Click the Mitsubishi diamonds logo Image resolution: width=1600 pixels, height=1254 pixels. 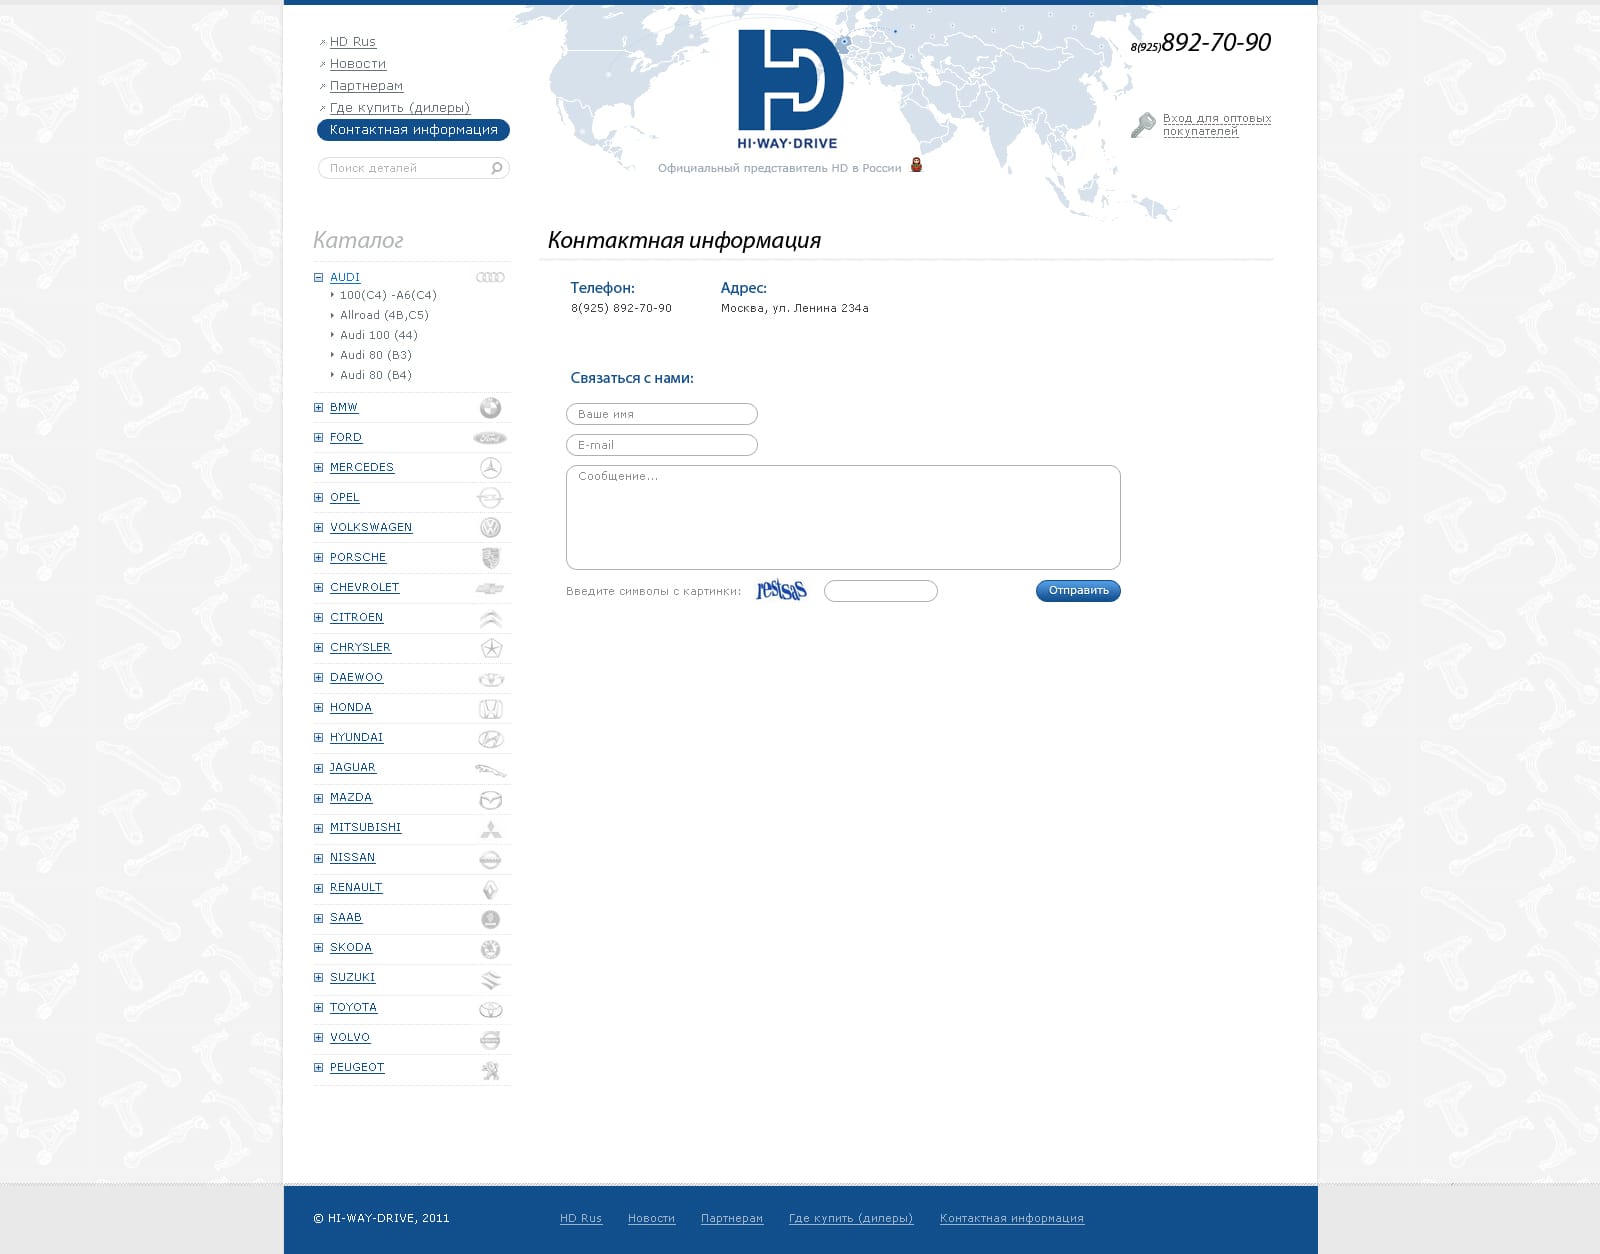490,829
